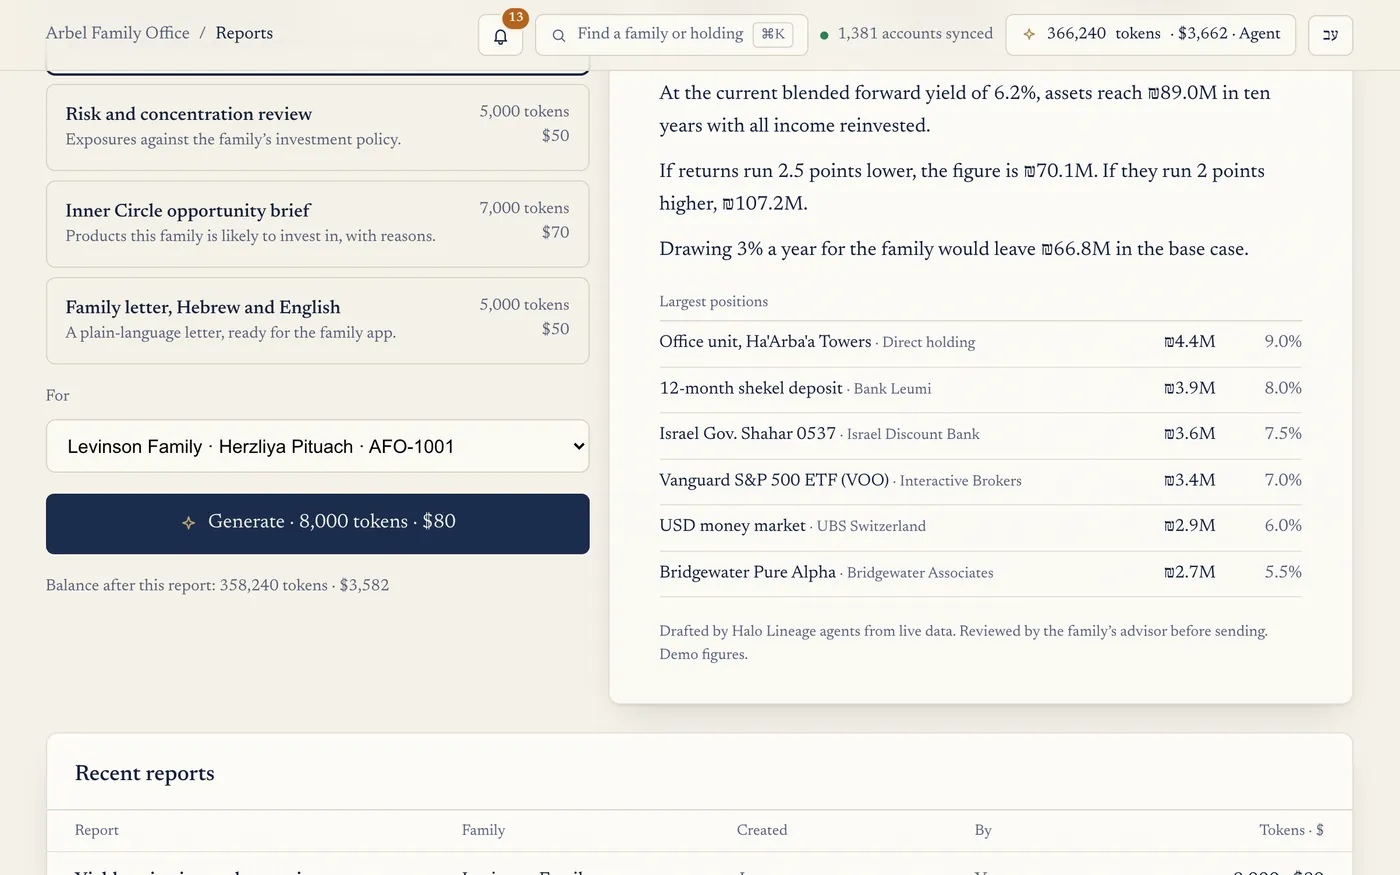Click Generate for 8,000 tokens
Viewport: 1400px width, 875px height.
[317, 523]
